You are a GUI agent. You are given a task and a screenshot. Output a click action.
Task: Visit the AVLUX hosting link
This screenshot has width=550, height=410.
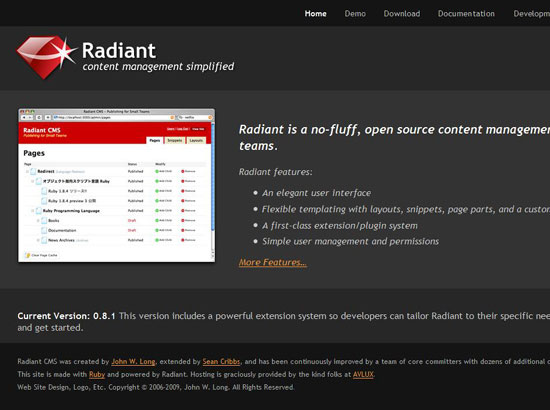pyautogui.click(x=363, y=375)
